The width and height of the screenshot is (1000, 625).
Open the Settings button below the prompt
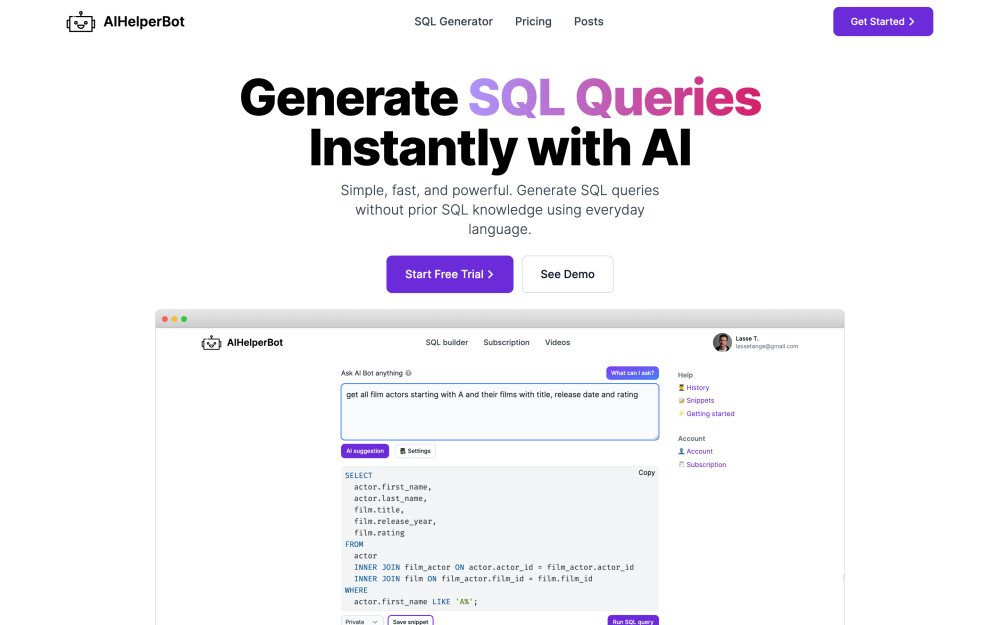point(415,451)
